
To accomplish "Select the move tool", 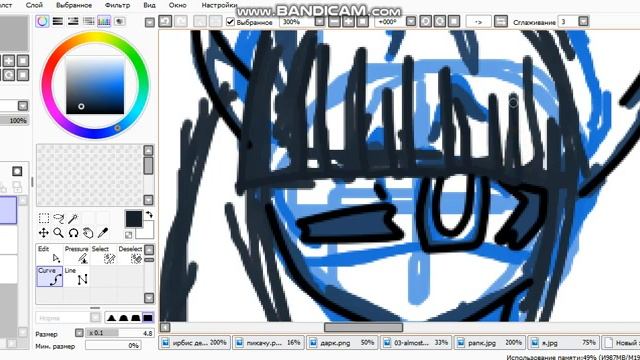I will pos(44,233).
